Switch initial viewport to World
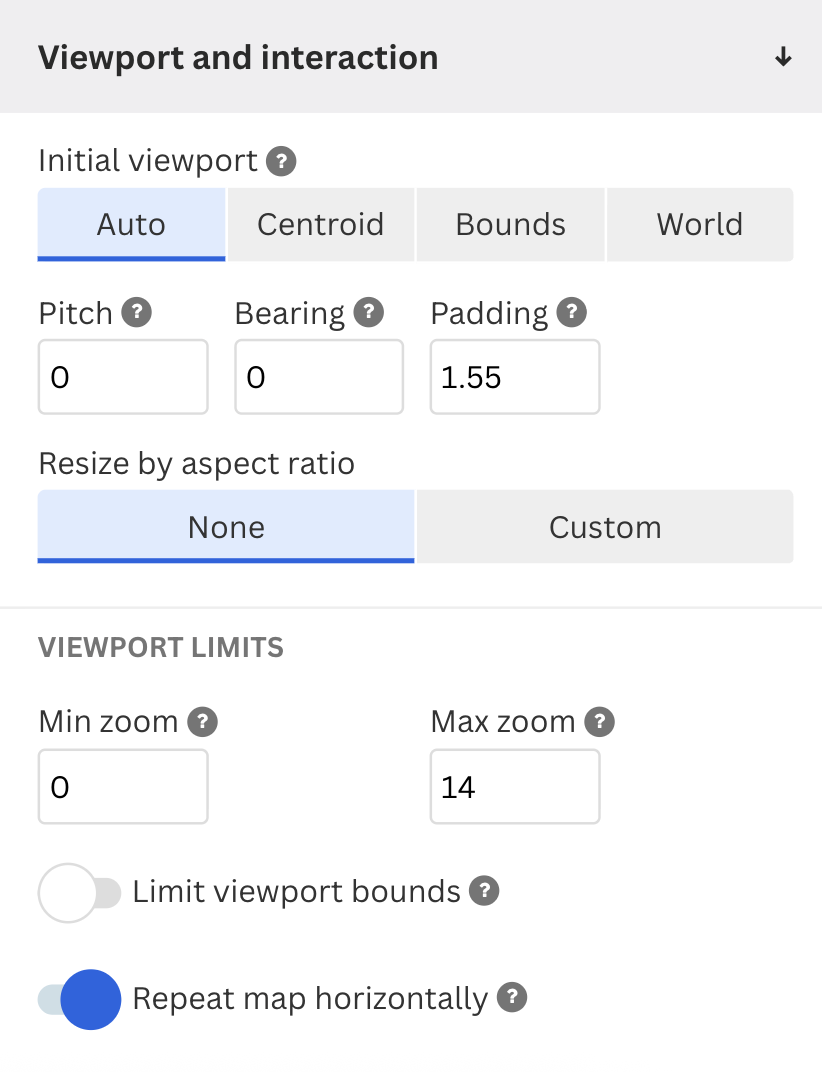This screenshot has width=822, height=1072. (699, 224)
